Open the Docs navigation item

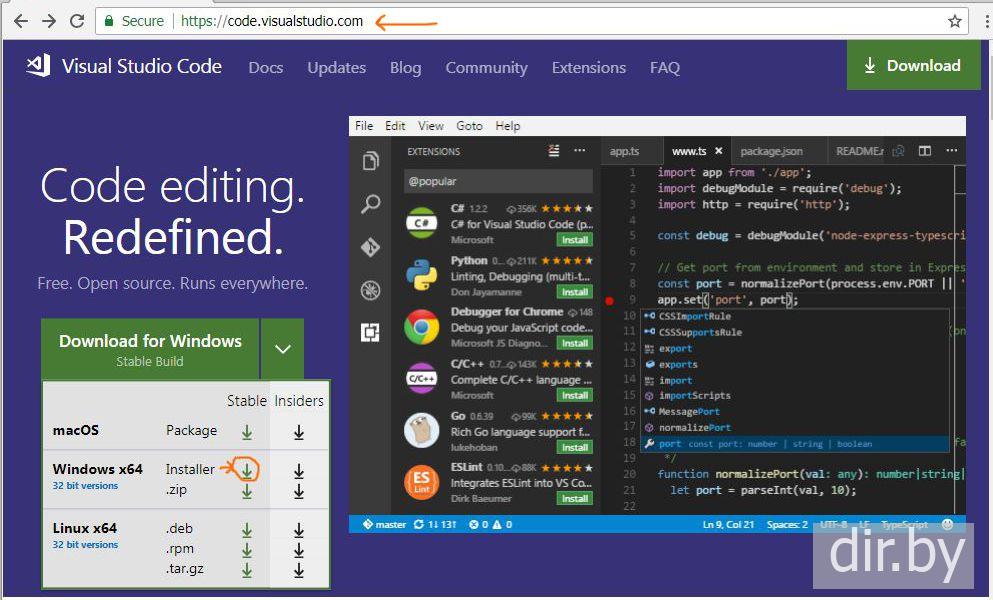point(265,68)
